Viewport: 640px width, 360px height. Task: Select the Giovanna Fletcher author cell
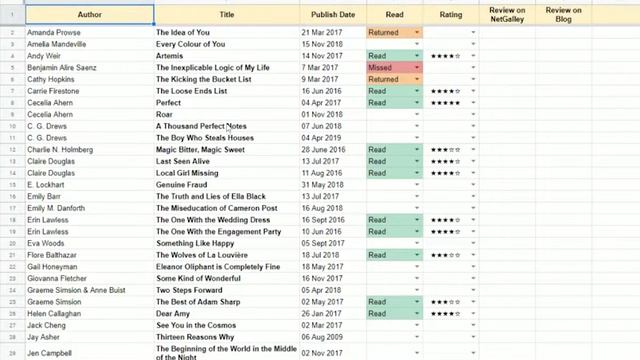click(x=89, y=278)
